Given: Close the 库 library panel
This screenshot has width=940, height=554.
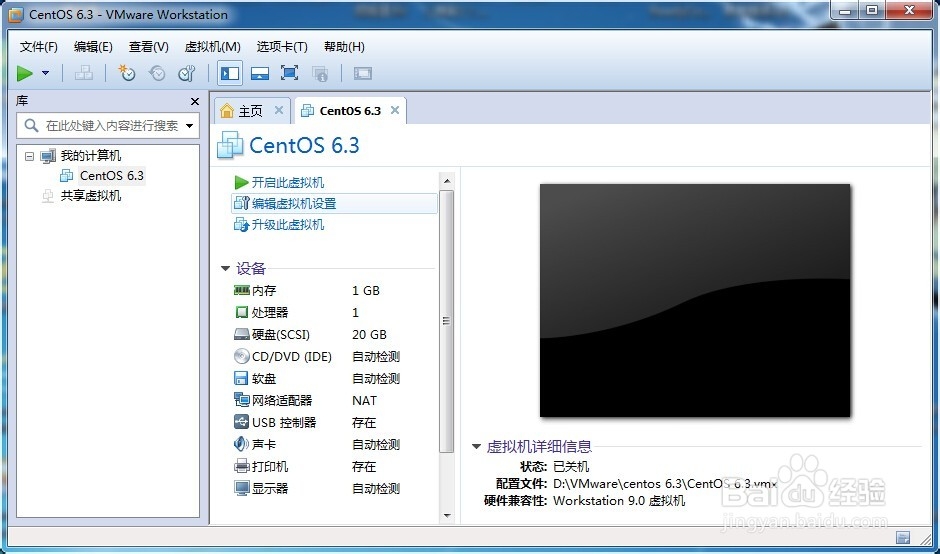Looking at the screenshot, I should [x=194, y=102].
